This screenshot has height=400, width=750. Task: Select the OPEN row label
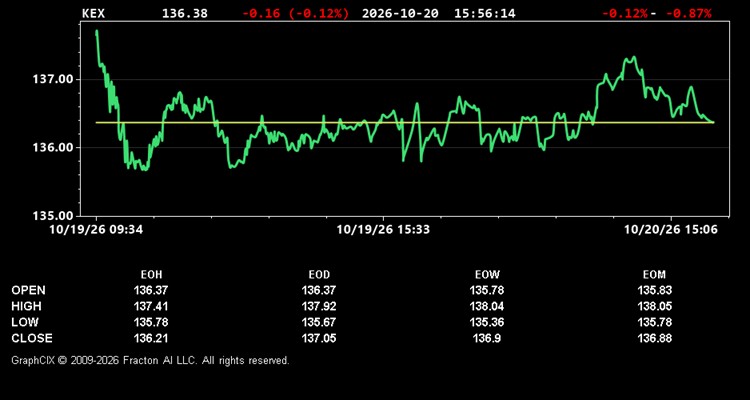[29, 290]
